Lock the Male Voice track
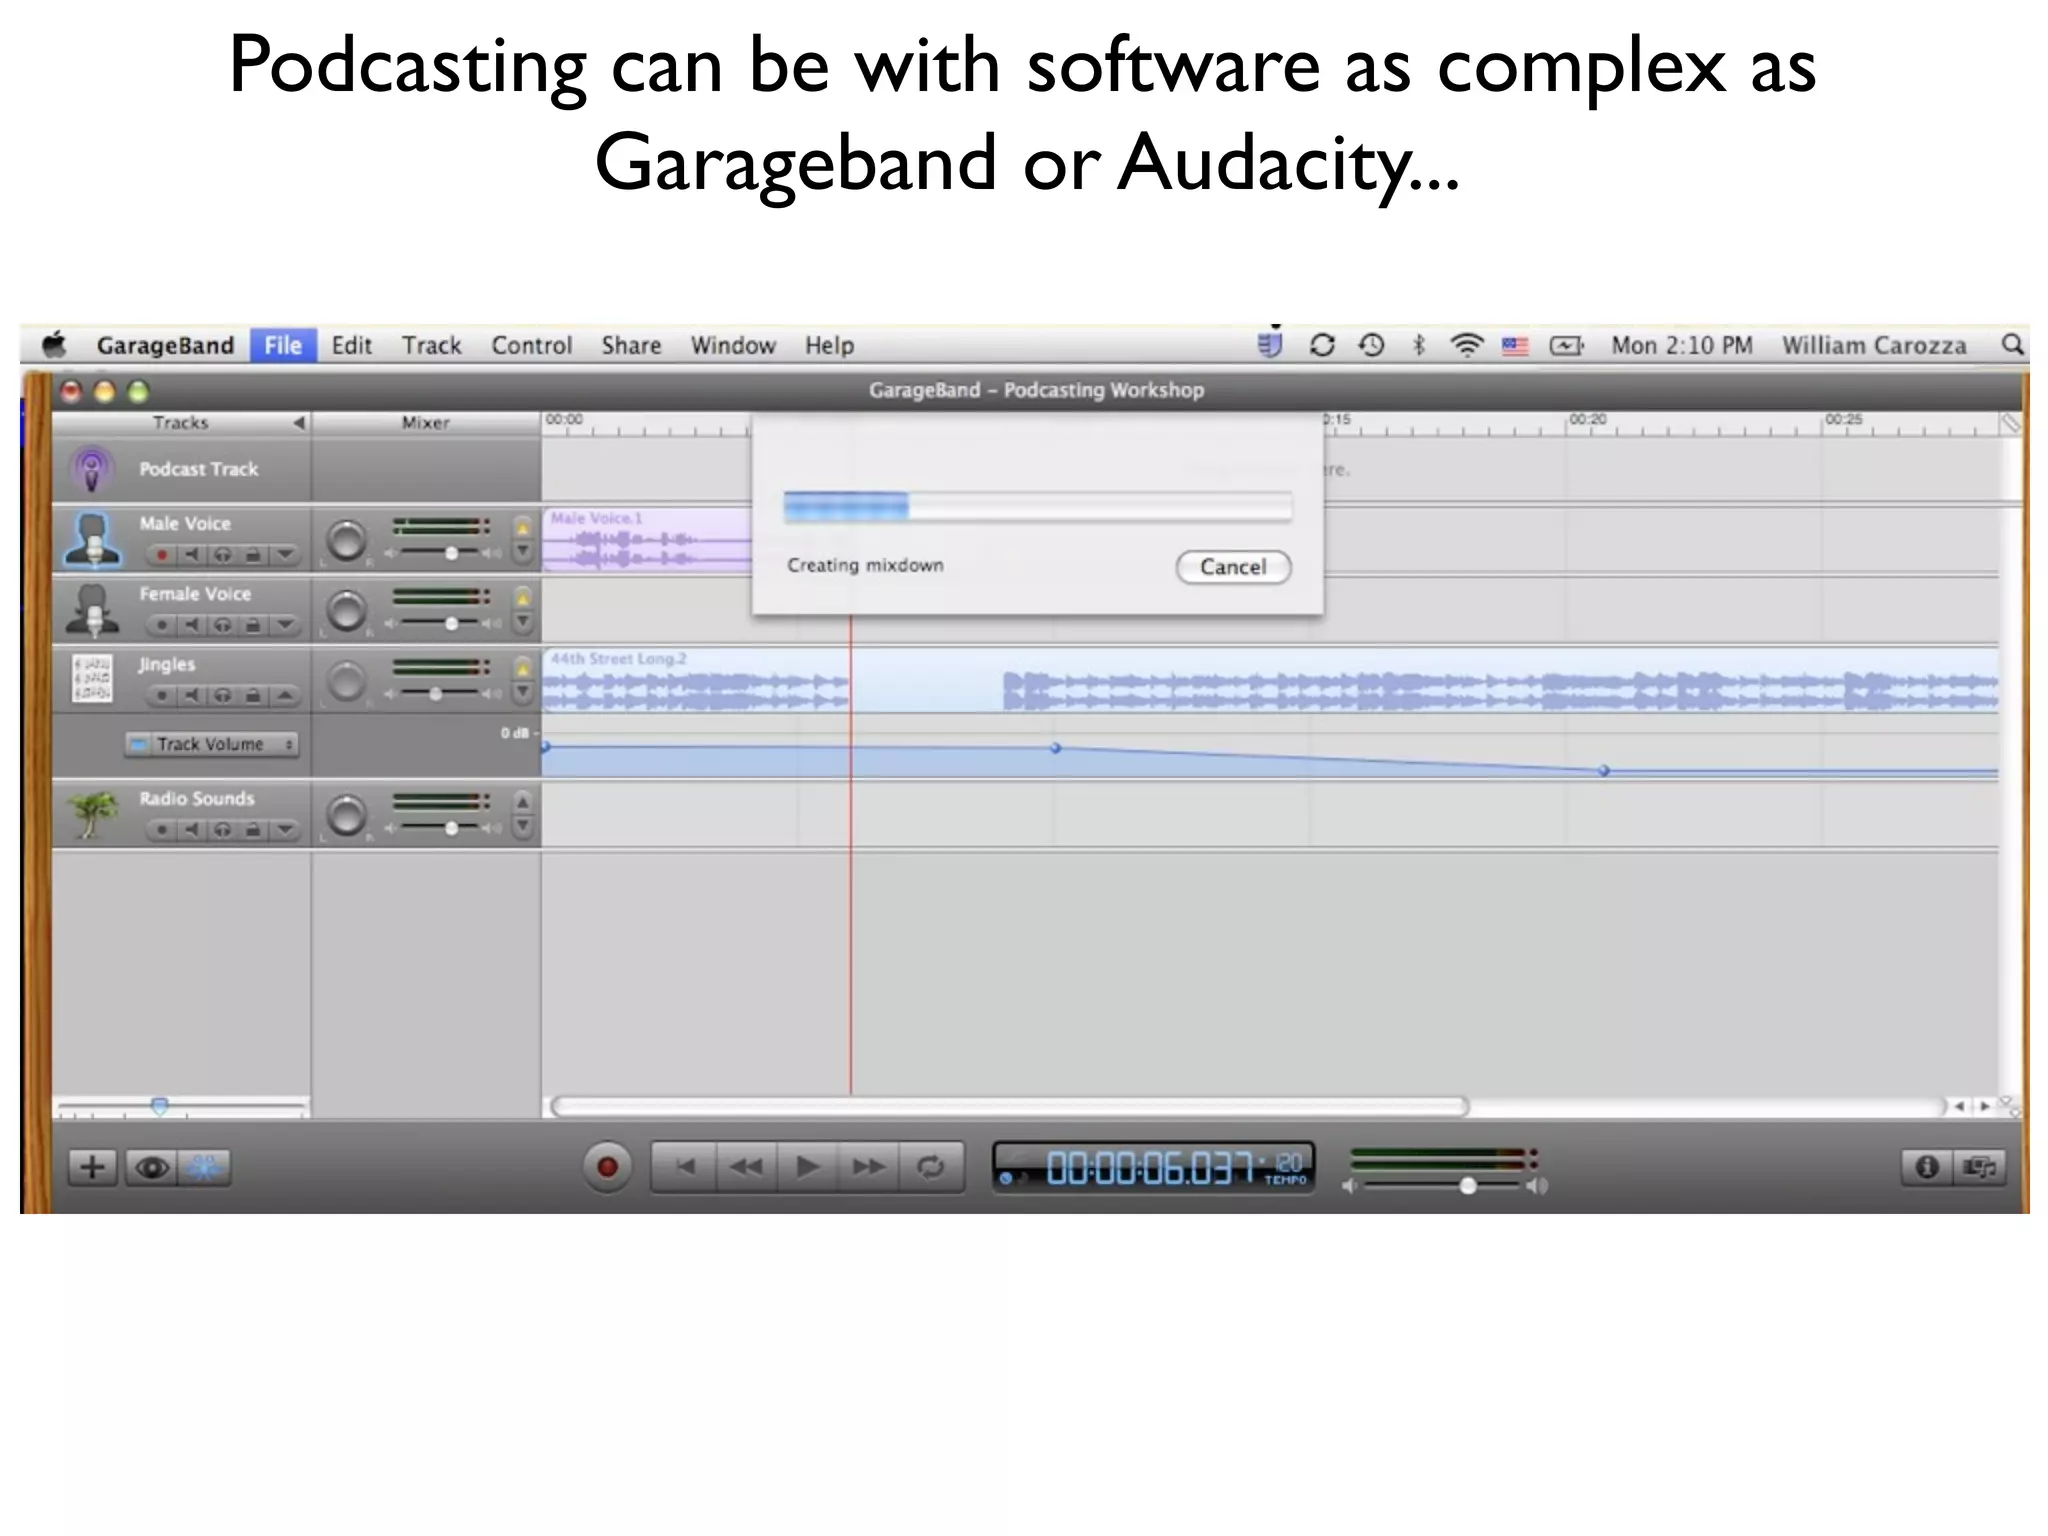Screen dimensions: 2048x1536 [x=253, y=554]
